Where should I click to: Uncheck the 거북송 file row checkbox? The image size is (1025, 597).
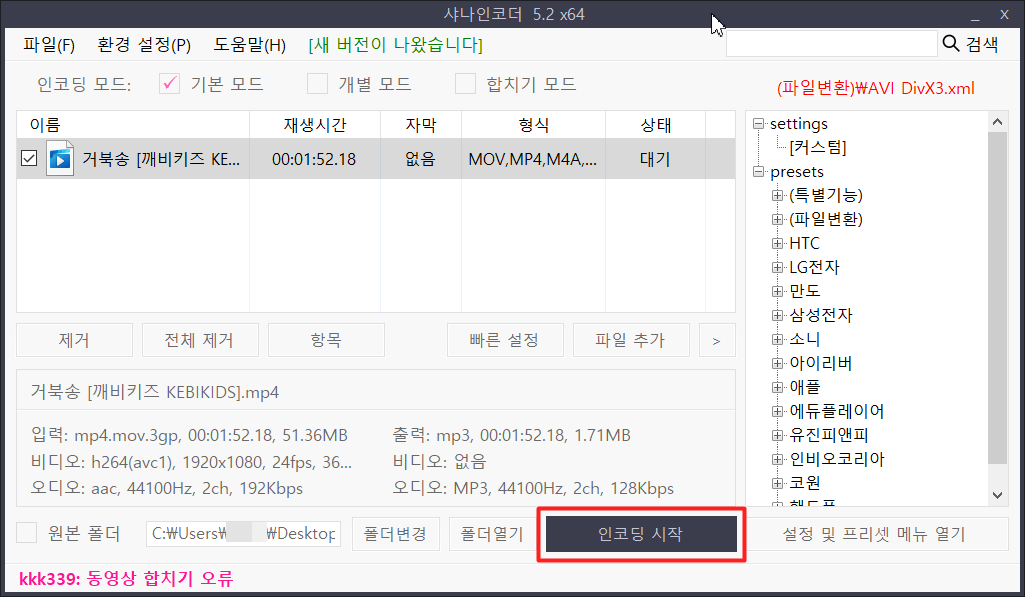tap(29, 158)
